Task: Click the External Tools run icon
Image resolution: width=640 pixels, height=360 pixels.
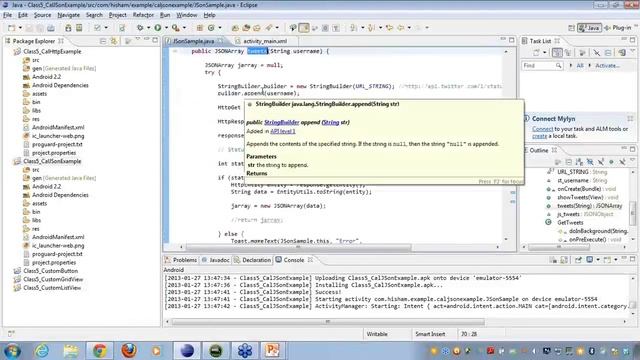Action: pyautogui.click(x=176, y=28)
